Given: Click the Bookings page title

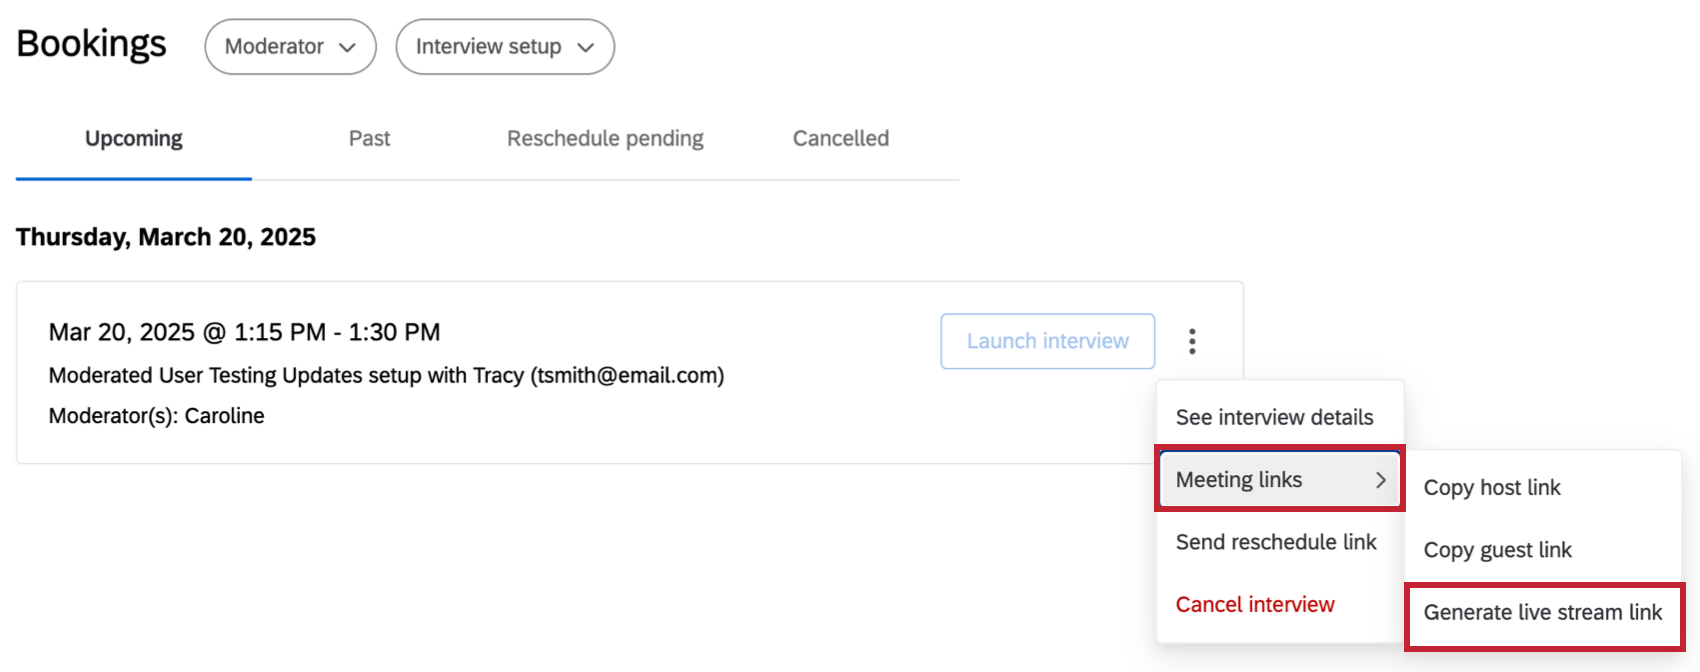Looking at the screenshot, I should [91, 44].
